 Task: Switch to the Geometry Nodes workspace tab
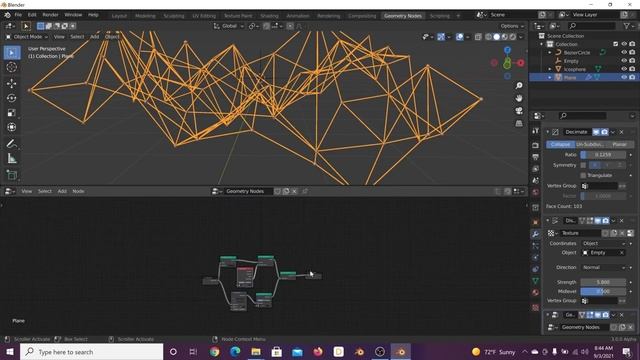click(x=402, y=16)
